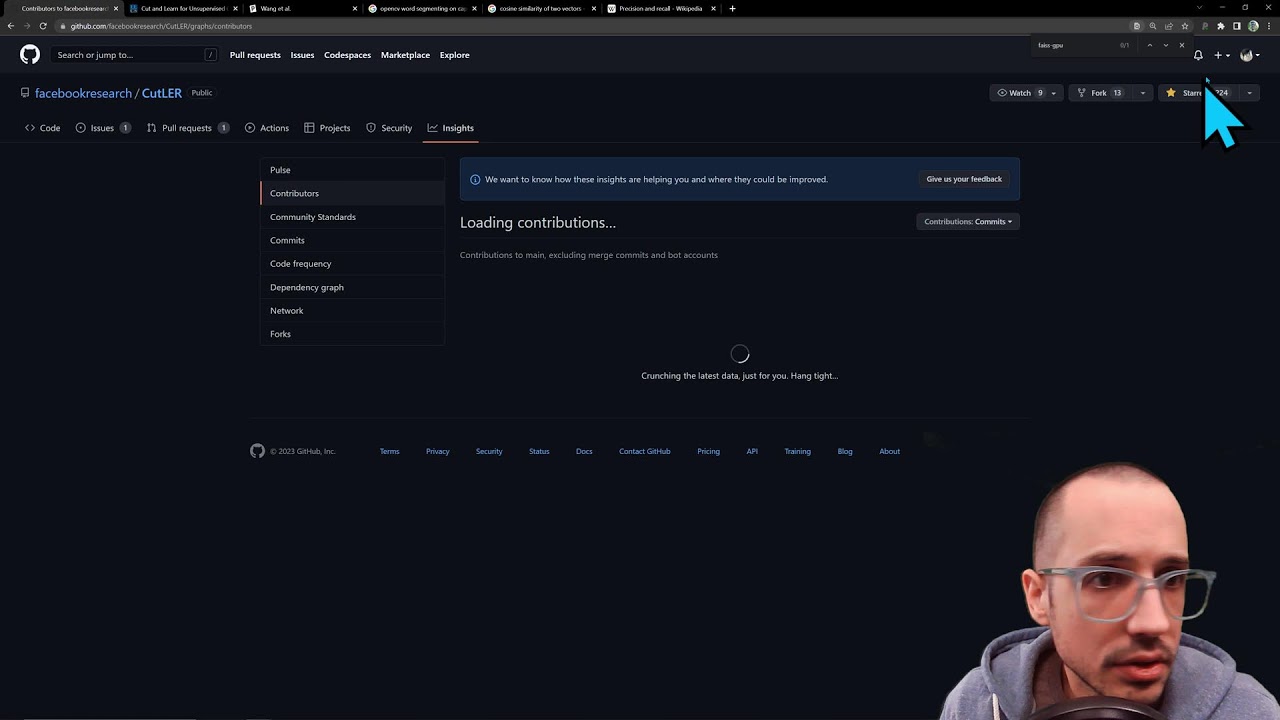Bookmark this page with the star icon

[x=1185, y=26]
